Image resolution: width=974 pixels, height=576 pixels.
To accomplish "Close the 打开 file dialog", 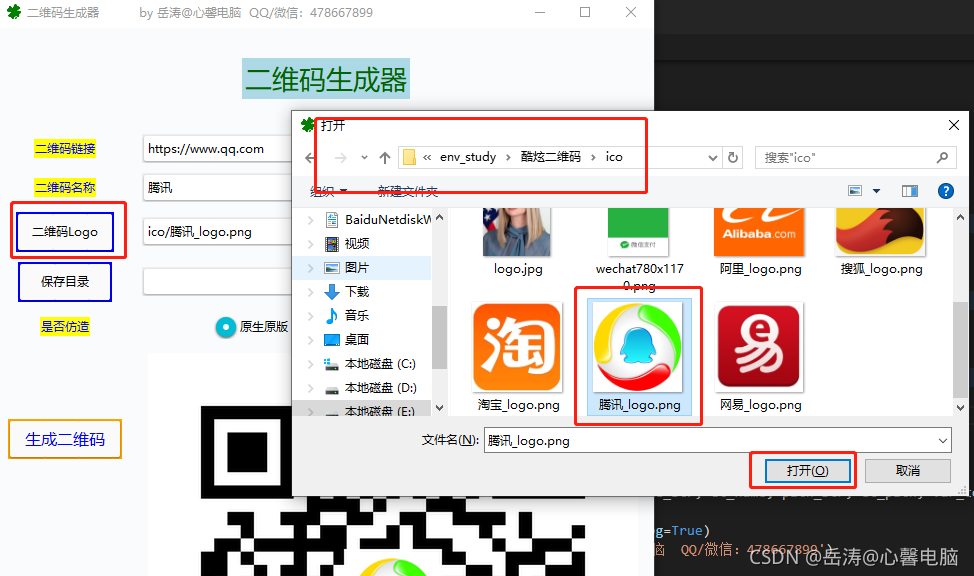I will click(954, 125).
